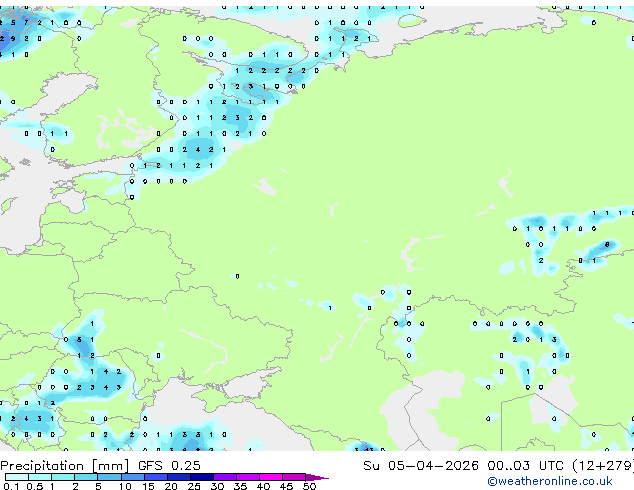This screenshot has height=490, width=634.
Task: Click the 40 to 45 mm legend swatch
Action: pos(271,477)
